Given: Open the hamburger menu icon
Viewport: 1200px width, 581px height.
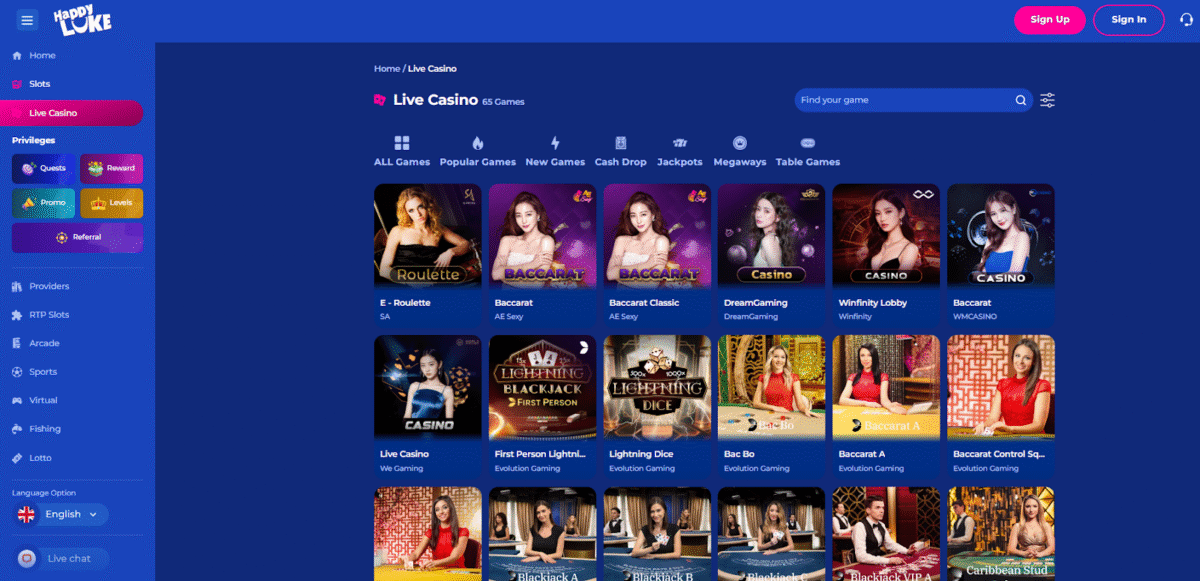Looking at the screenshot, I should pyautogui.click(x=27, y=20).
